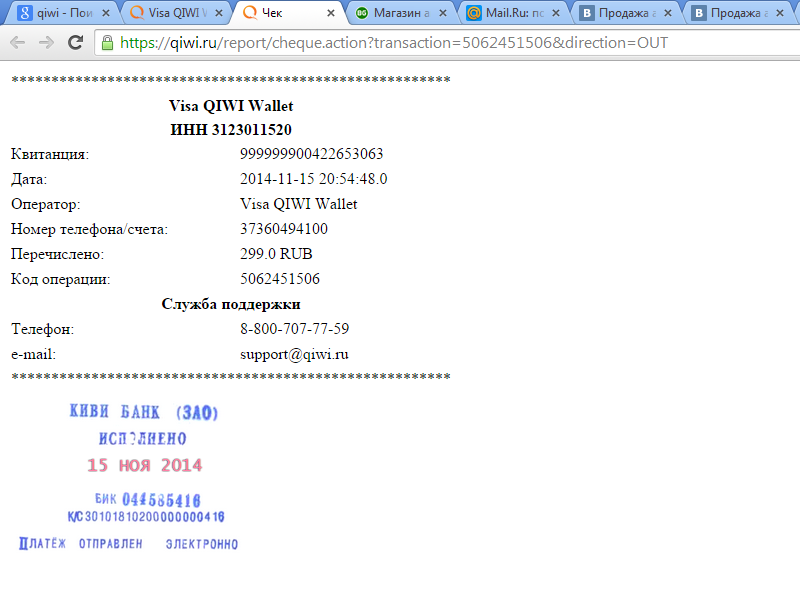Click the 'ИНН 3123011520' heading
Image resolution: width=800 pixels, height=600 pixels.
click(x=231, y=130)
